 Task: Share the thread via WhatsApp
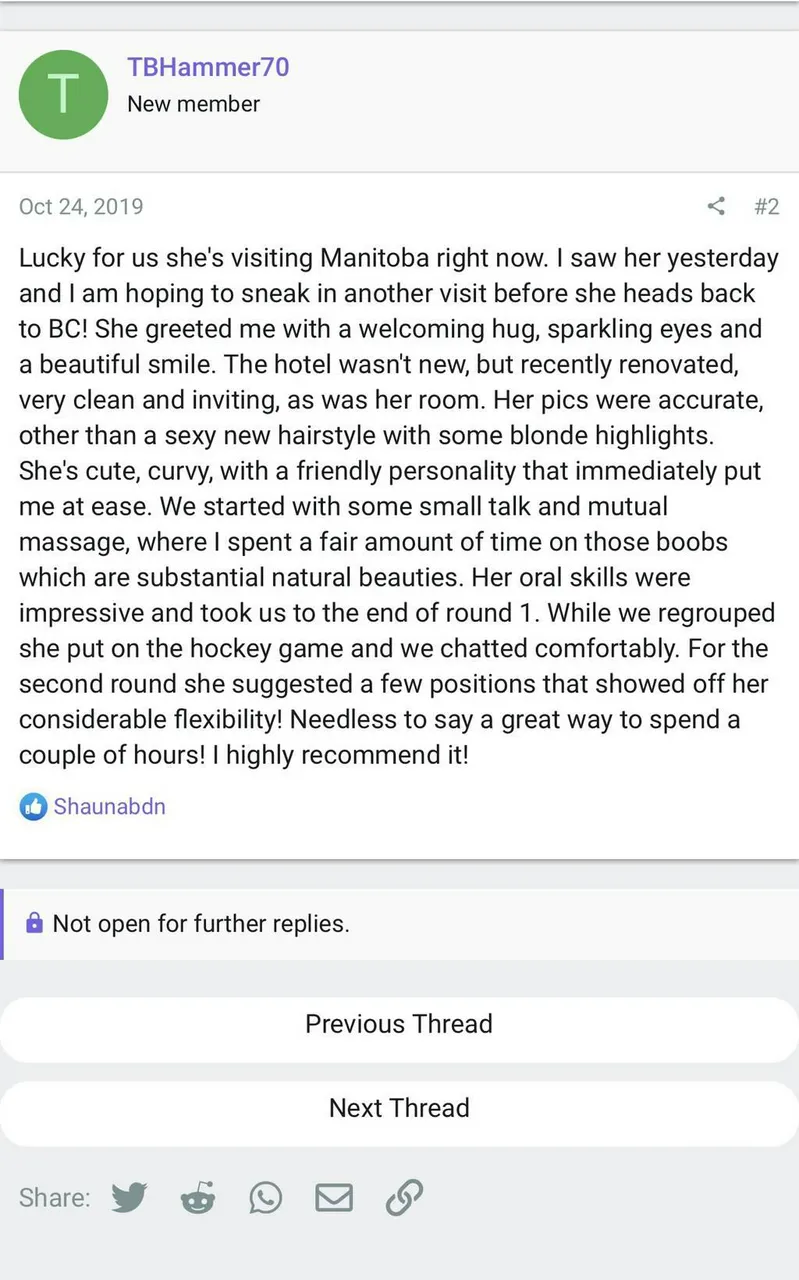click(266, 1197)
